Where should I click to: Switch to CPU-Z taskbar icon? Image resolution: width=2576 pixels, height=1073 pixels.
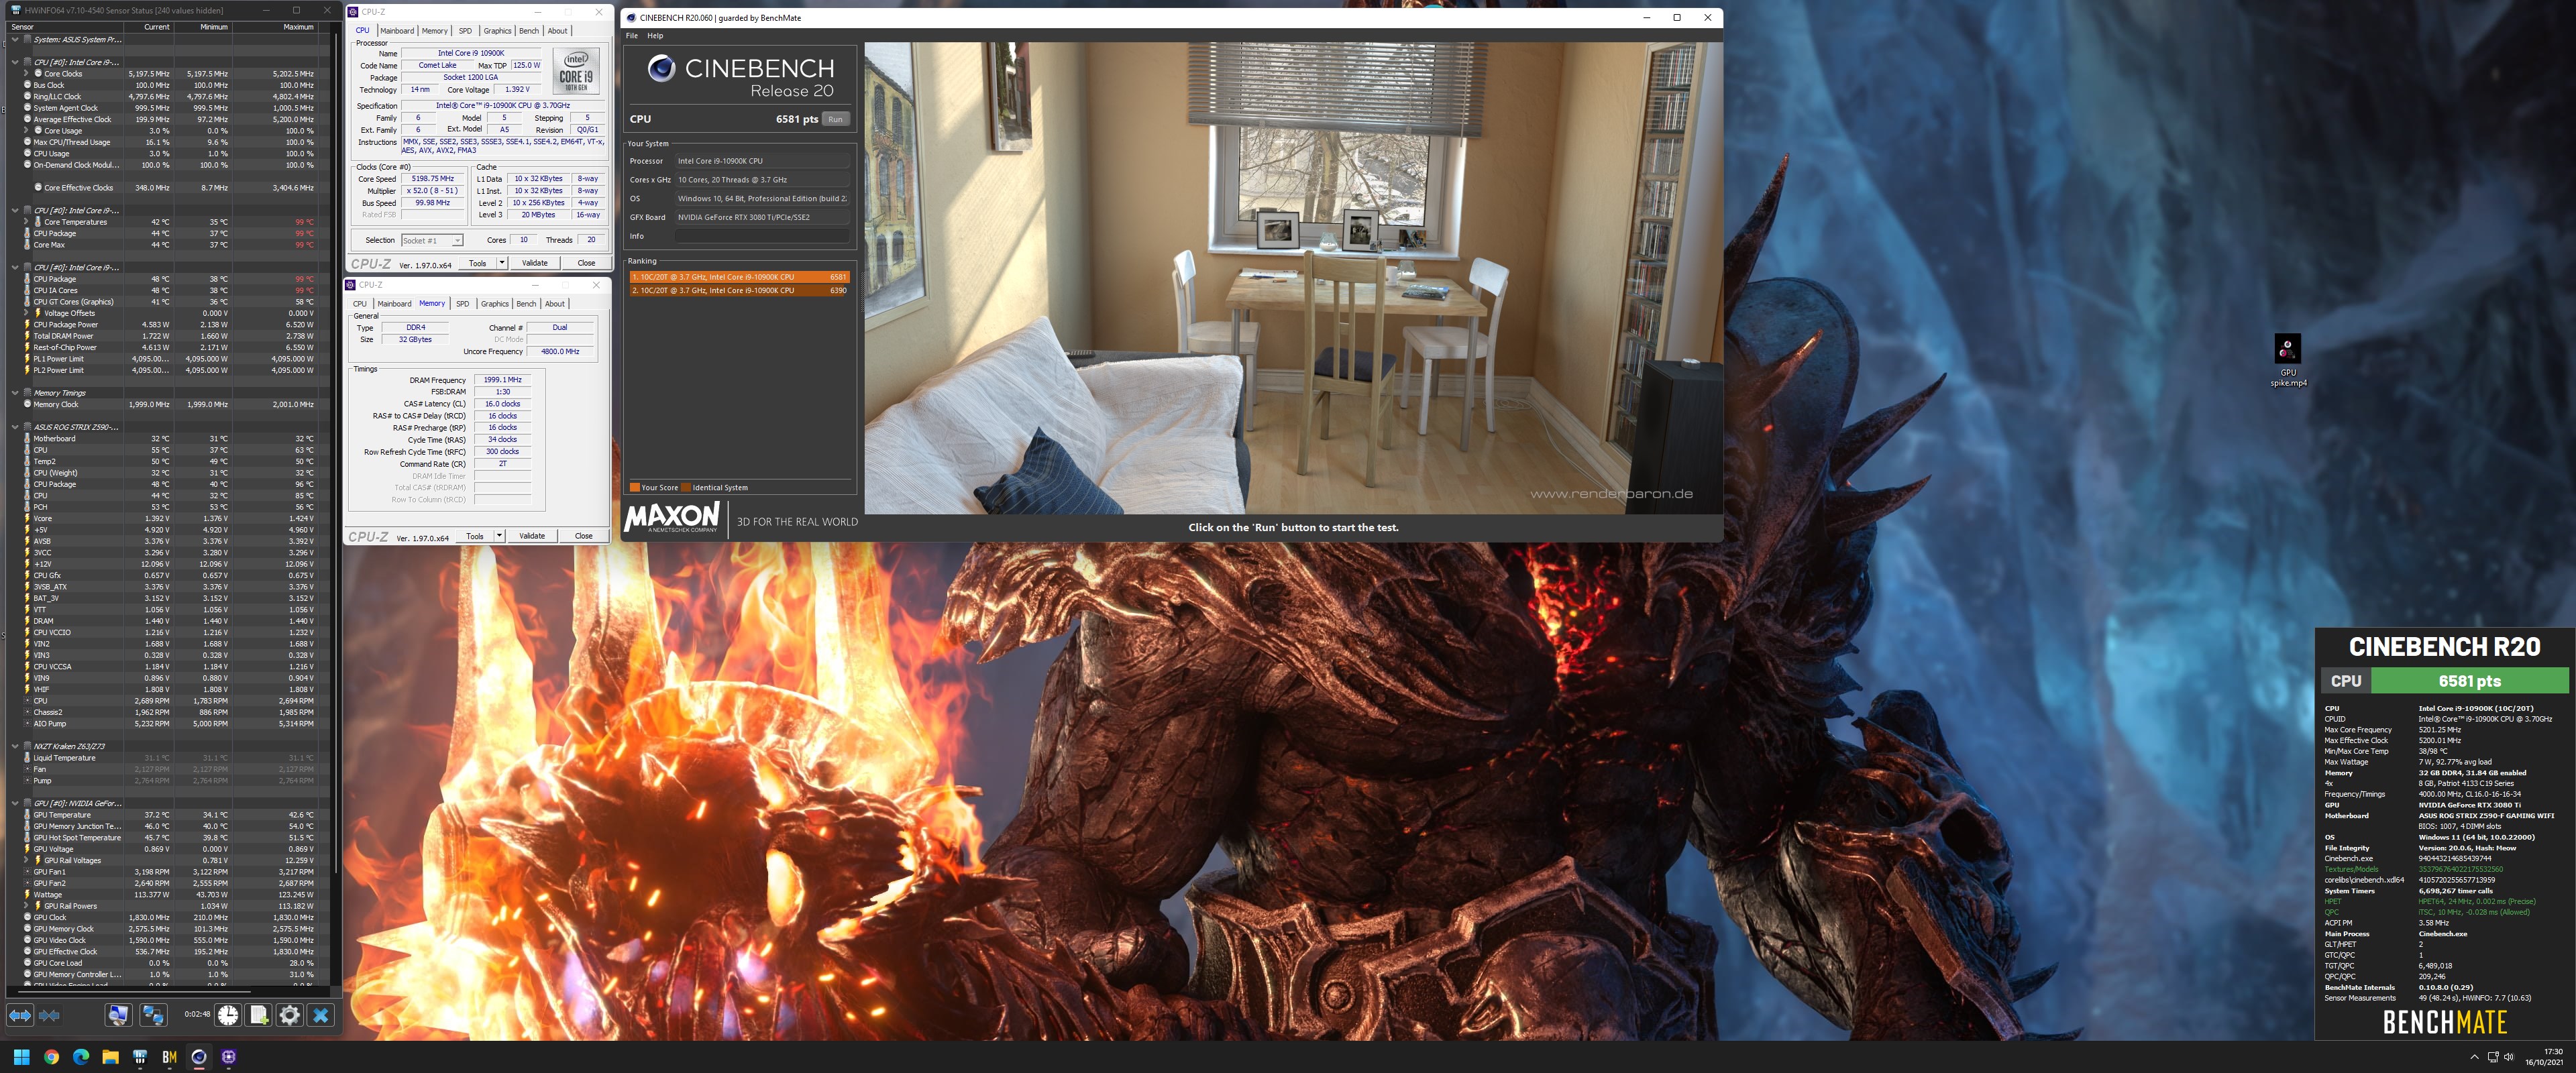(229, 1056)
